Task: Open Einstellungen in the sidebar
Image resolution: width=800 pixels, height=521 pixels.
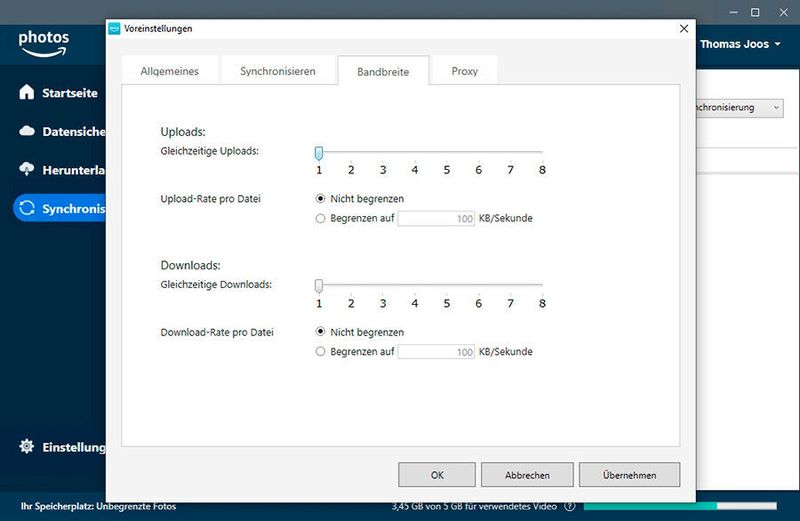Action: (x=74, y=448)
